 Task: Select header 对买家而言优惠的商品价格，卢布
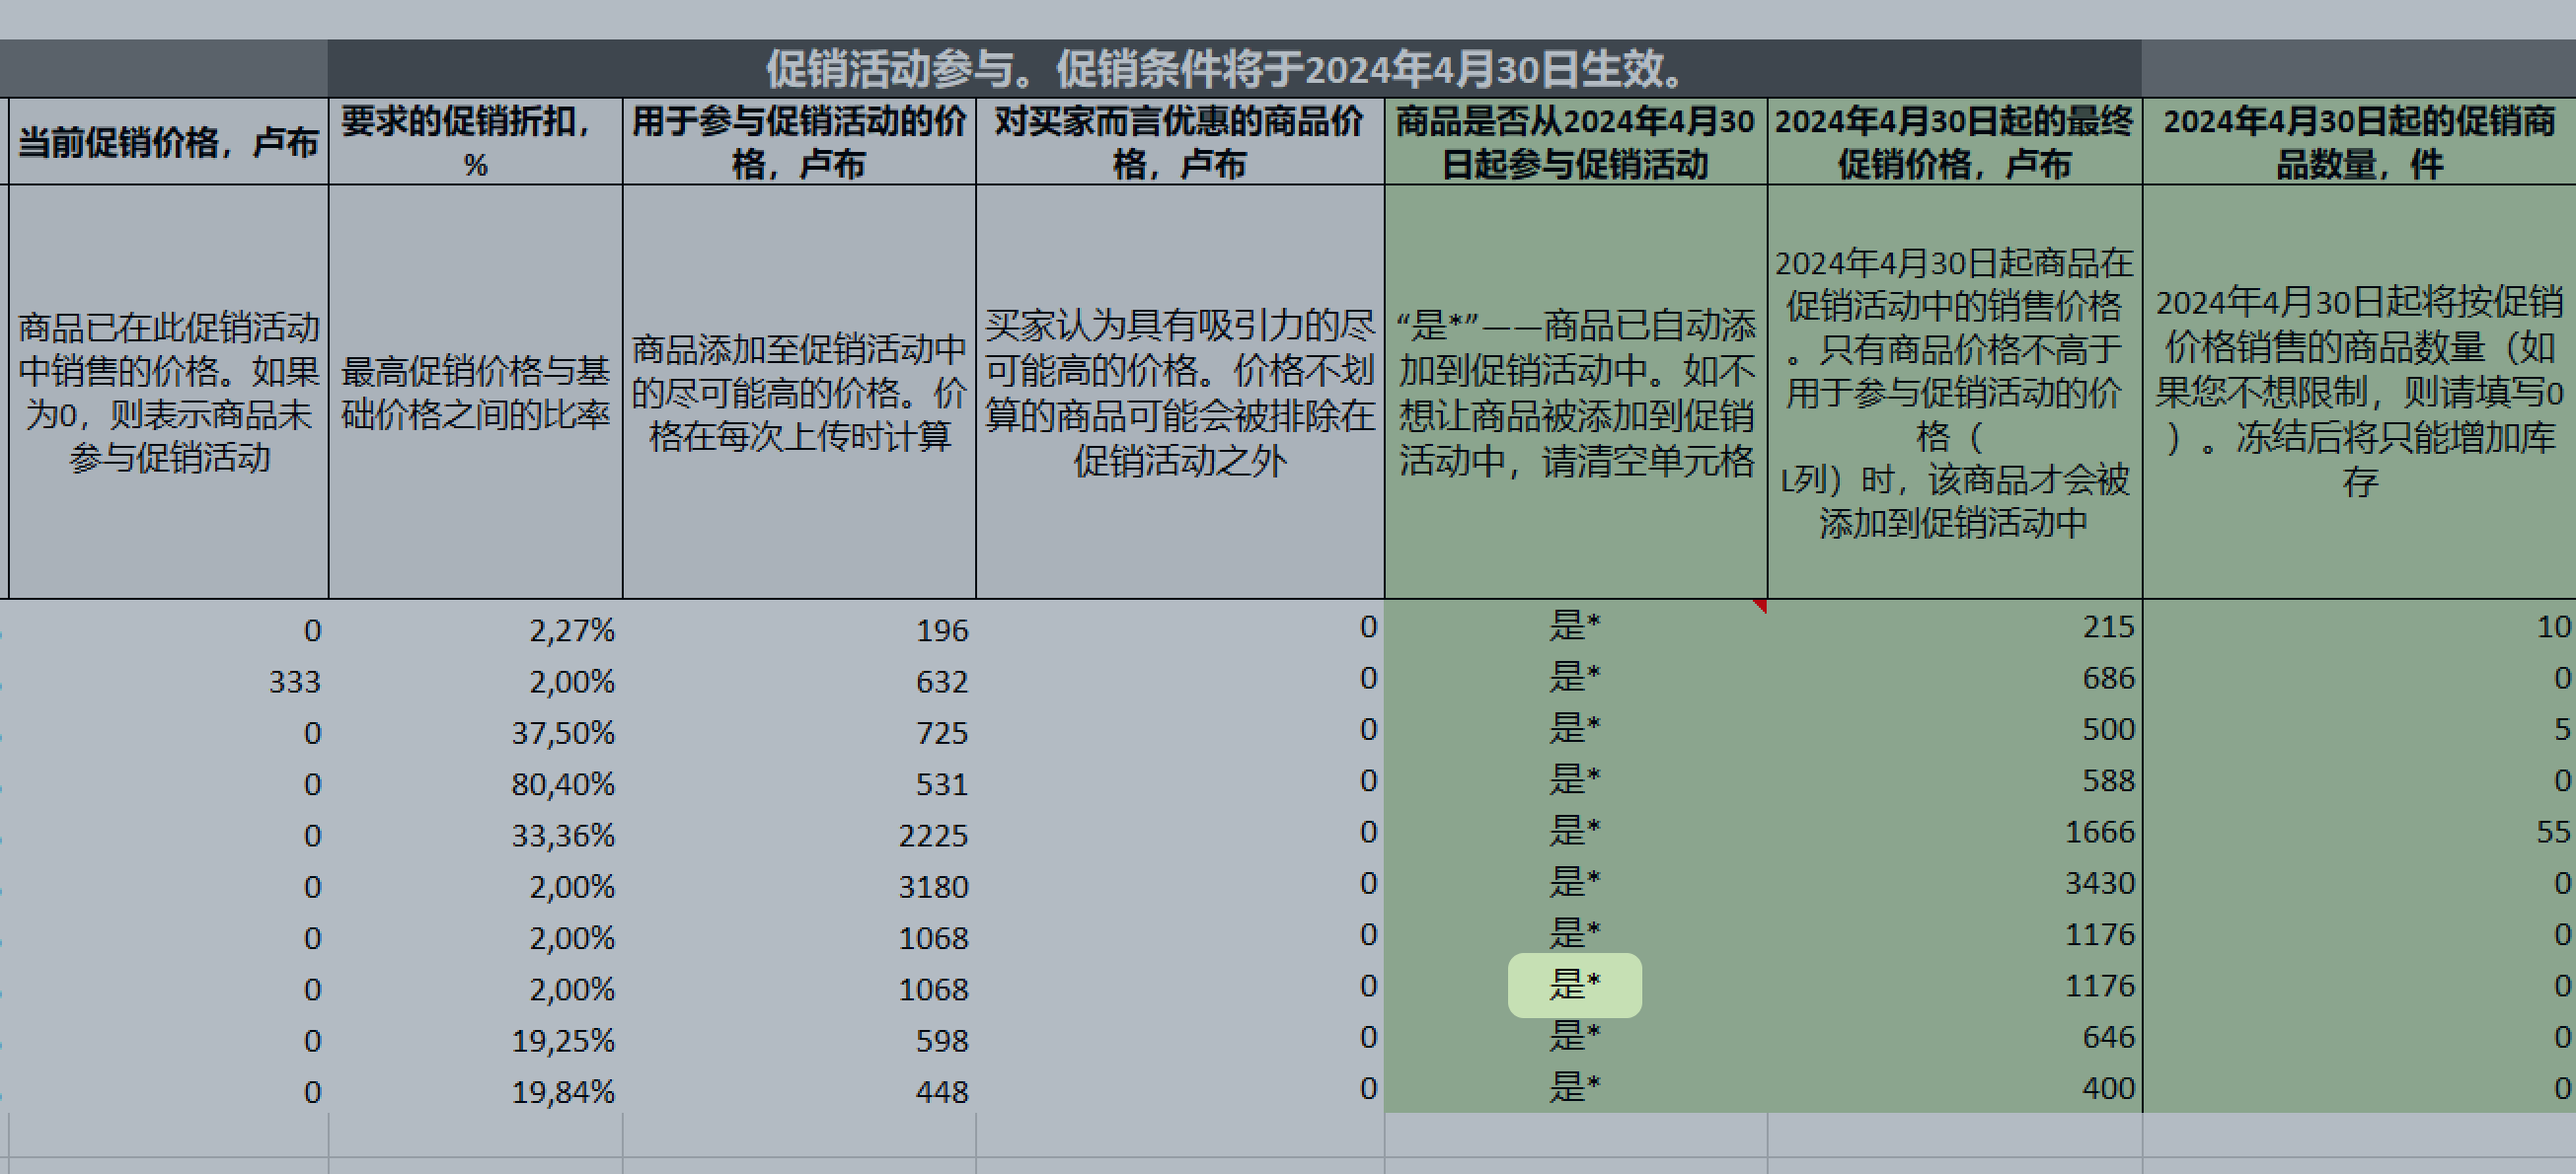(1180, 141)
